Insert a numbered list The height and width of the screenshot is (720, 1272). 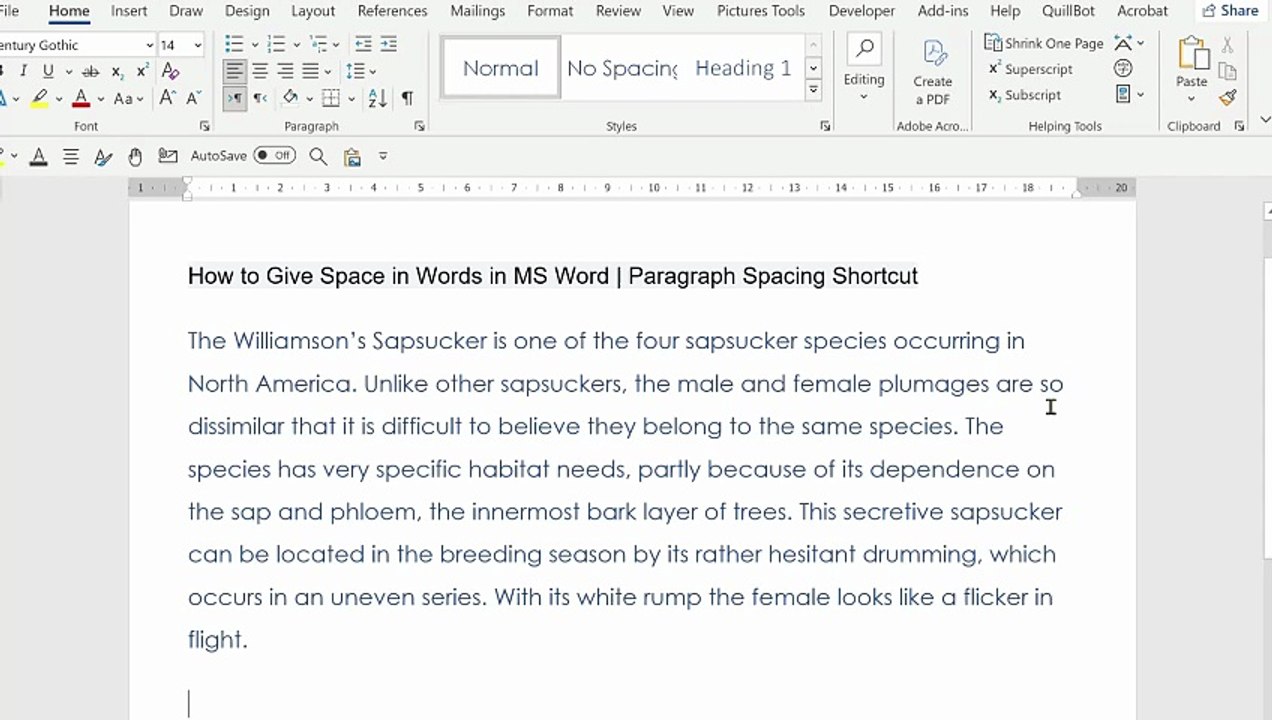pos(276,44)
